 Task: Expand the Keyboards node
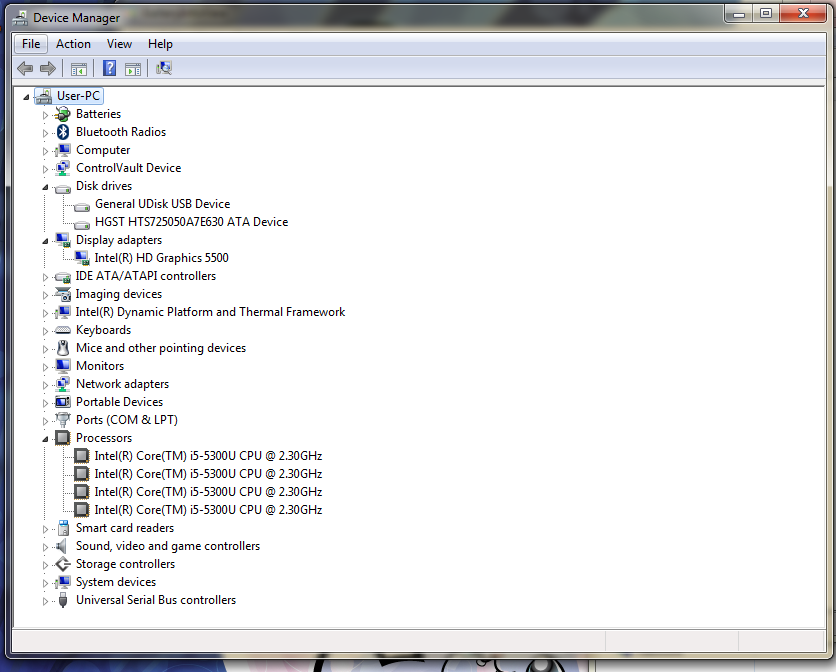point(45,331)
